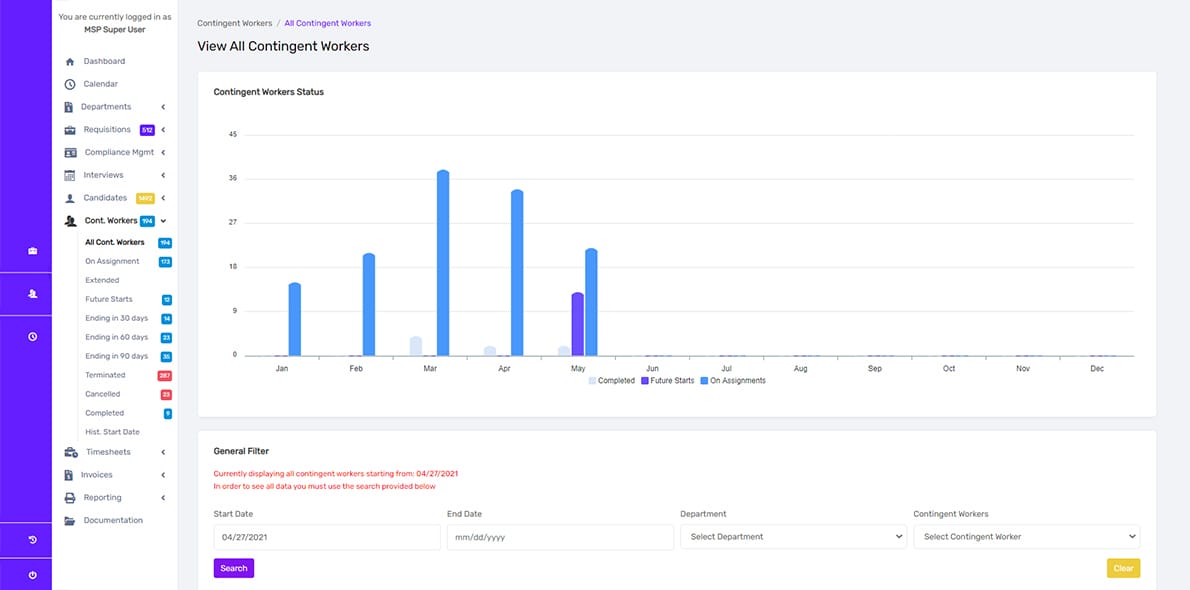Select the Terminated workers menu item

pyautogui.click(x=105, y=375)
